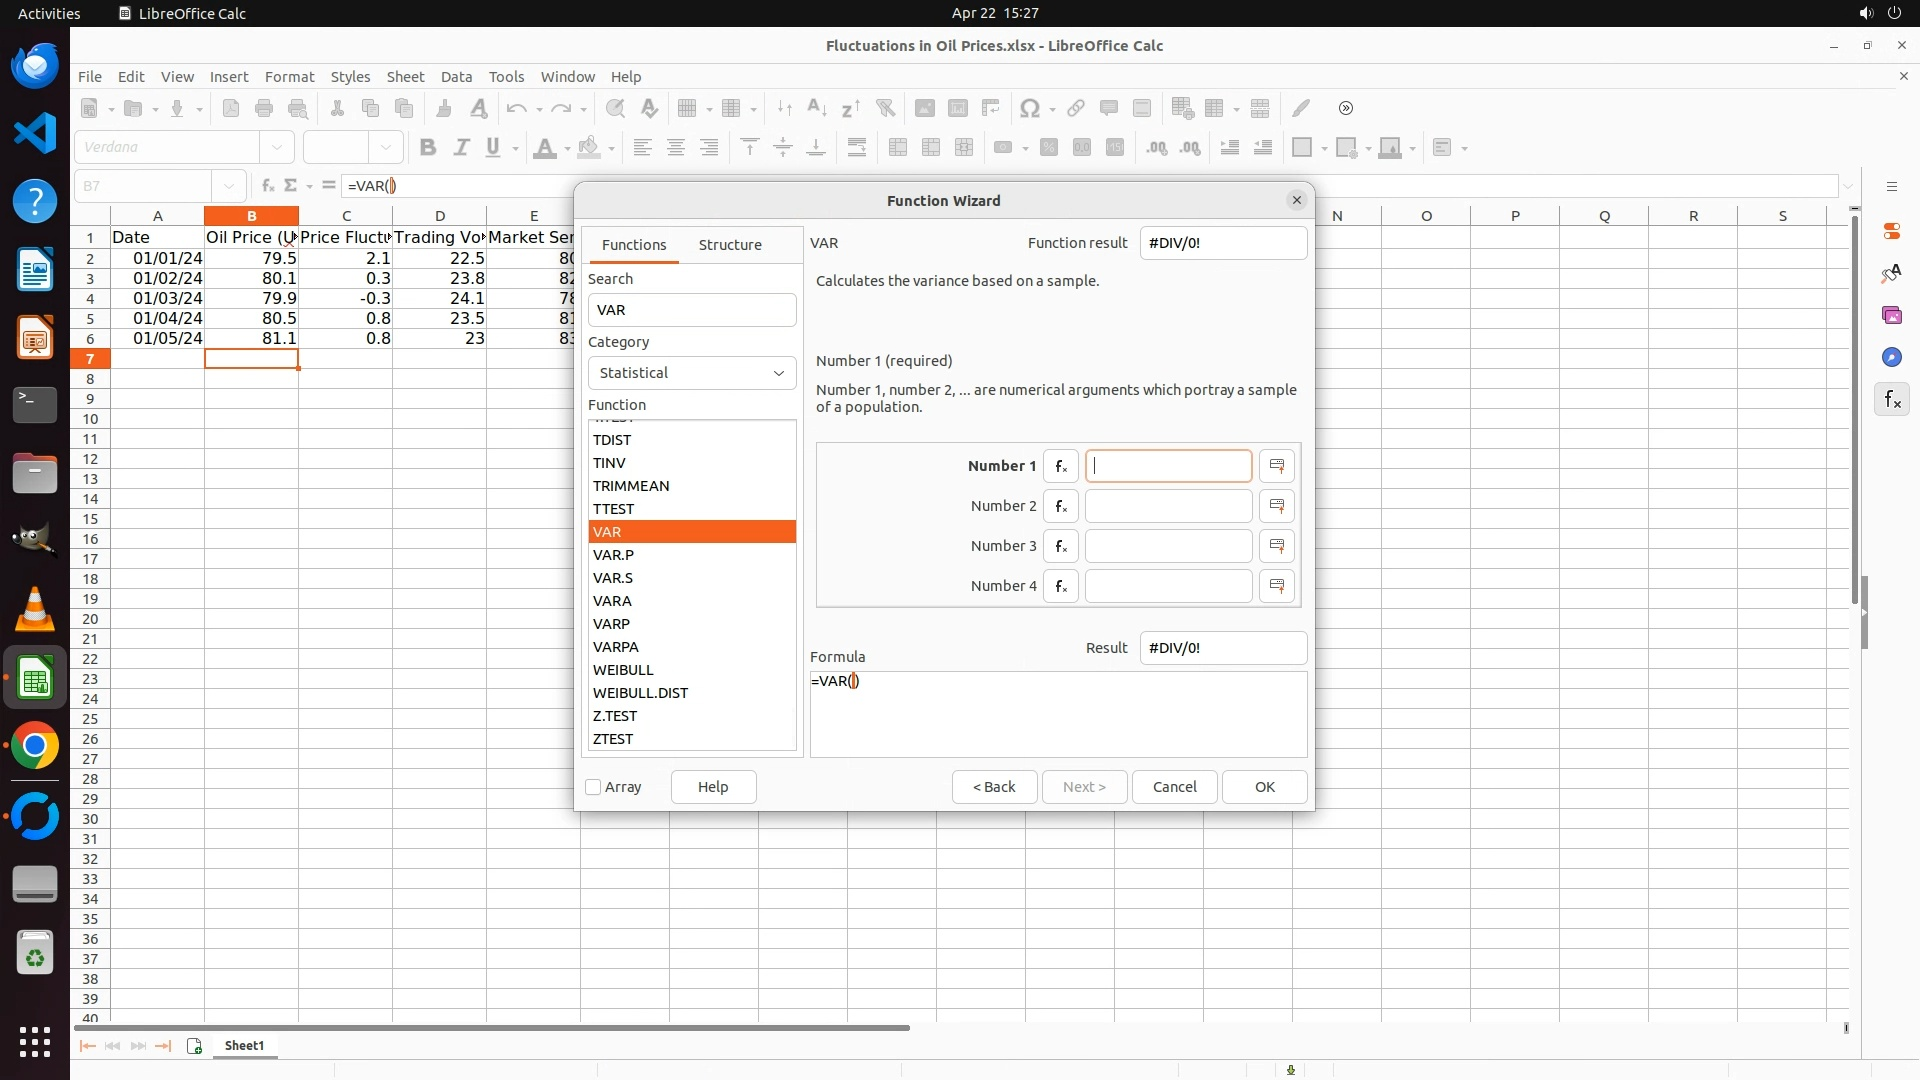Open the Sidebar Settings menu icon
The width and height of the screenshot is (1920, 1080).
pos(1891,187)
